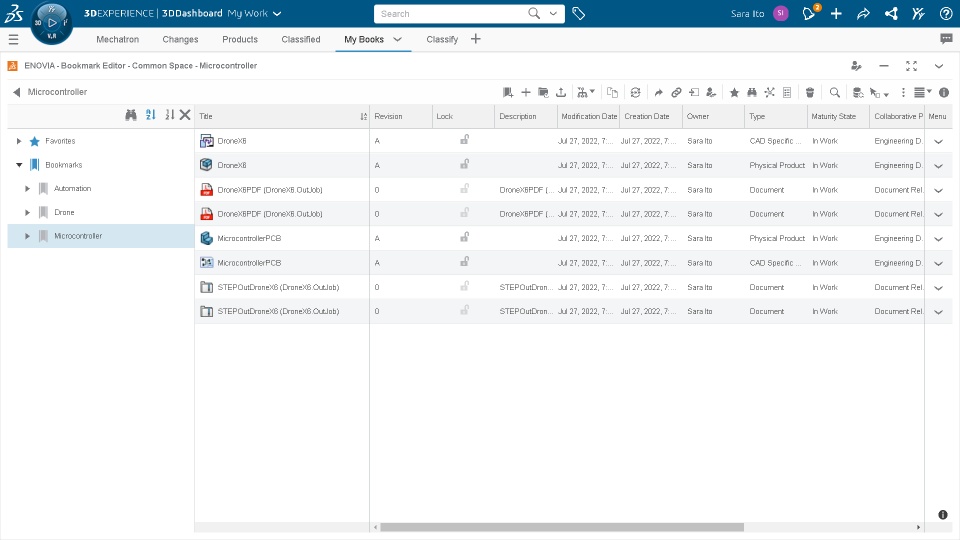Viewport: 960px width, 540px height.
Task: Sort by the Maturity State column header
Action: pyautogui.click(x=838, y=116)
